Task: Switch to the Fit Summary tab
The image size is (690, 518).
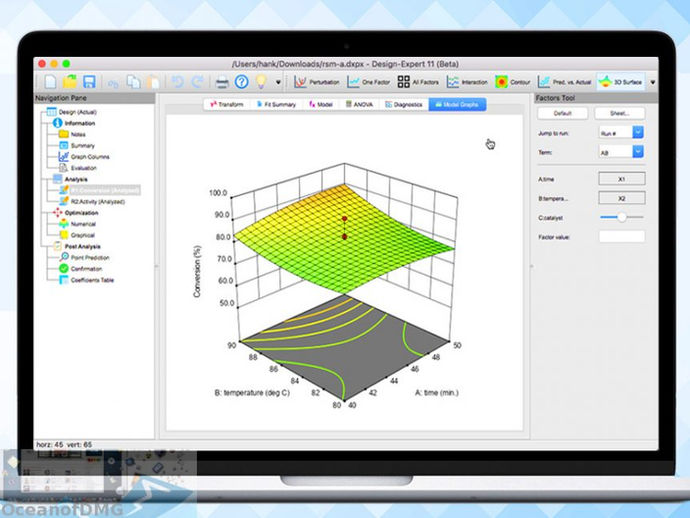Action: coord(276,104)
